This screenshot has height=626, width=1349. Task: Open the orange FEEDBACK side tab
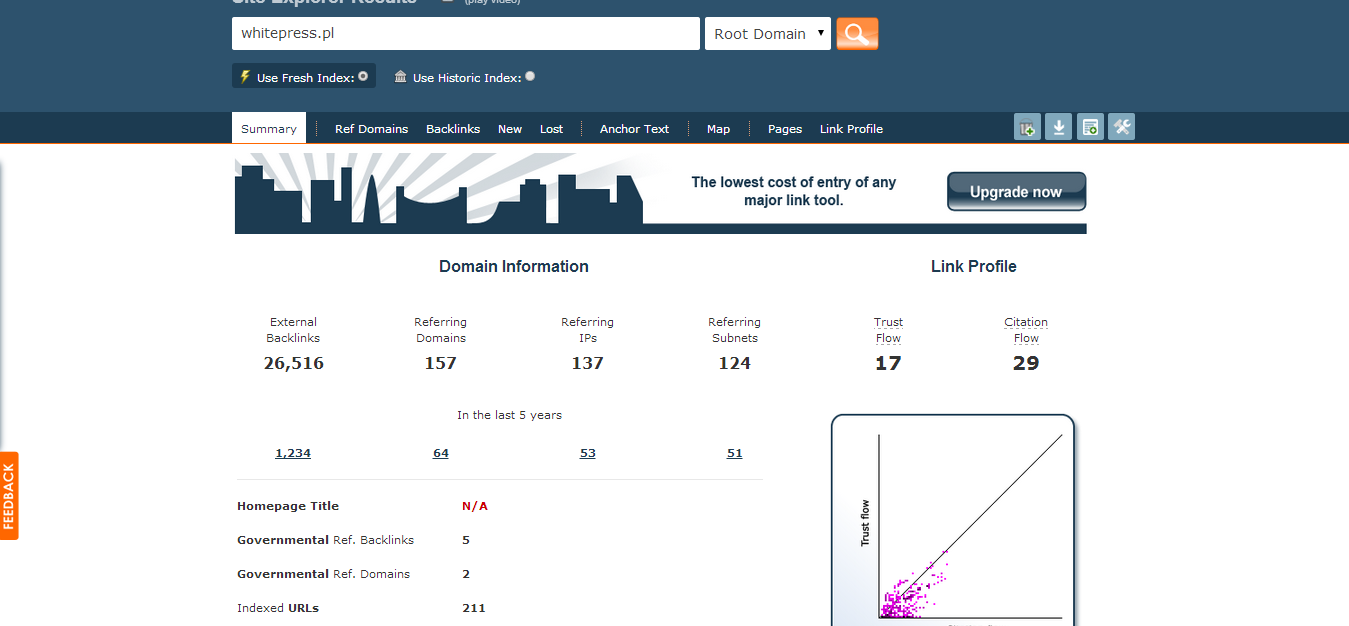9,496
